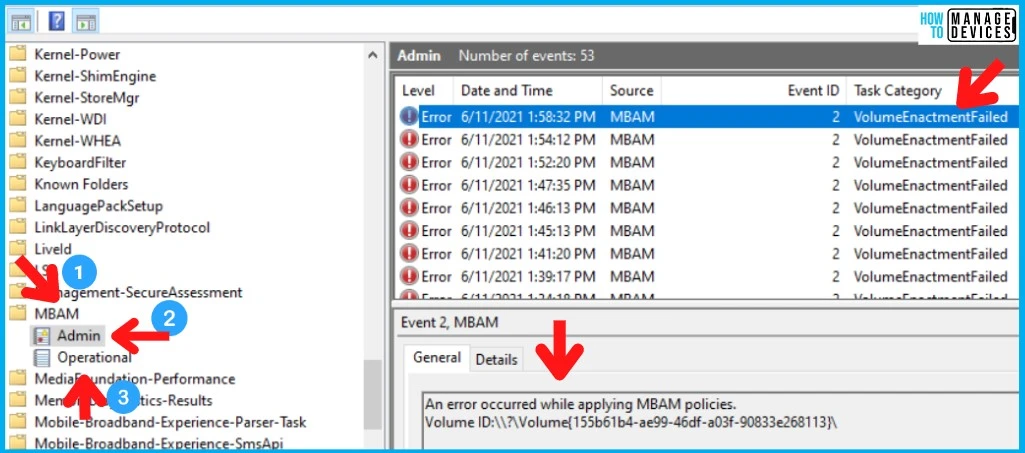Screen dimensions: 1025x453
Task: Switch to the General tab
Action: [437, 358]
